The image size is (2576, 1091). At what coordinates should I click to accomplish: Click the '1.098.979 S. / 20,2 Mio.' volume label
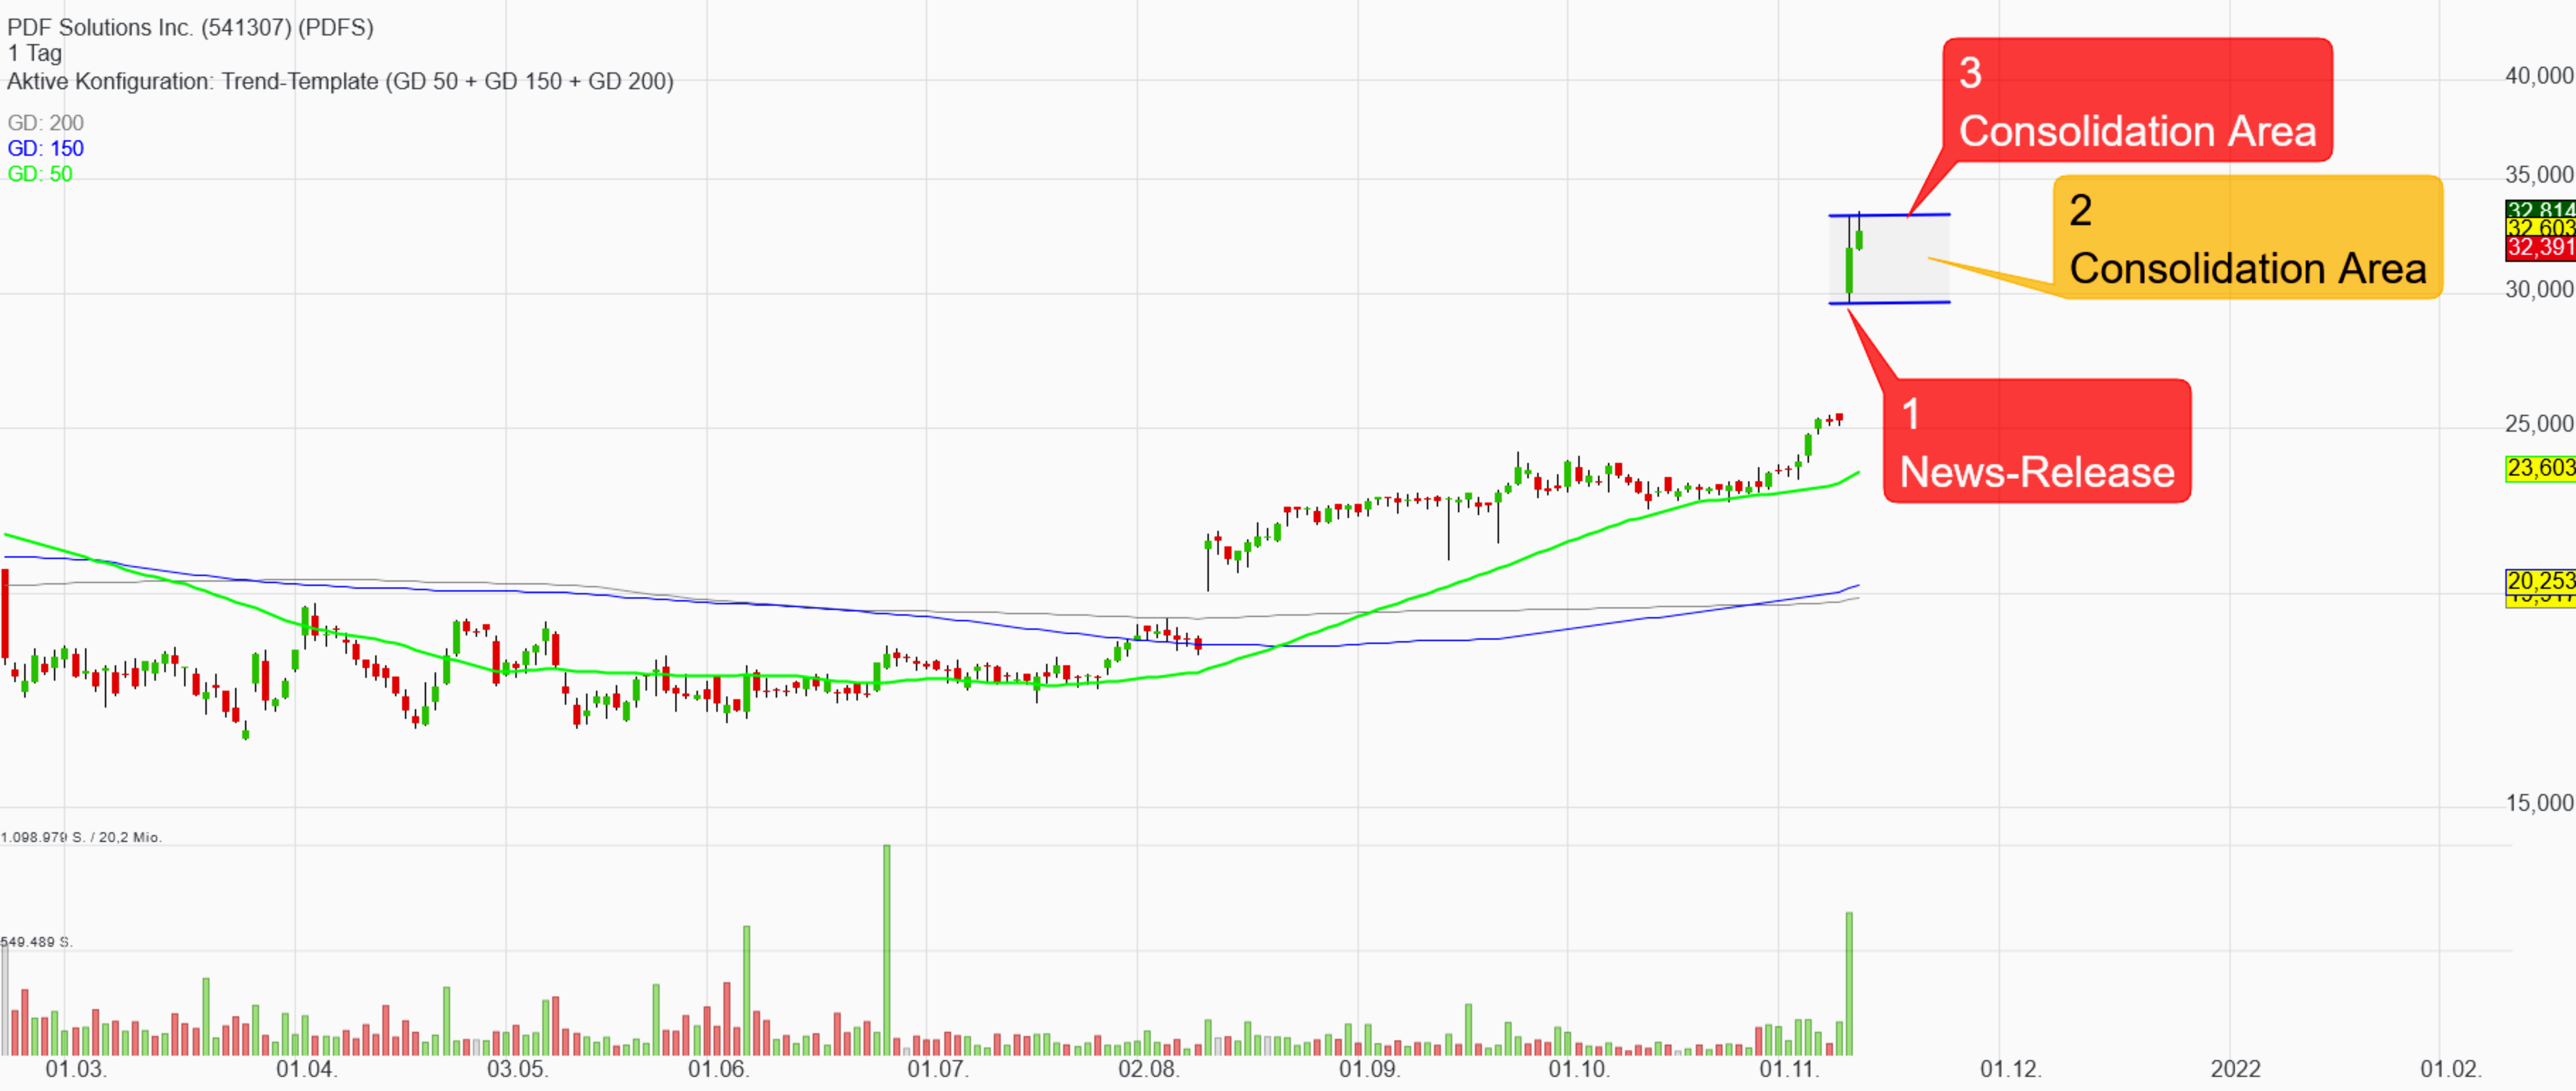click(81, 837)
